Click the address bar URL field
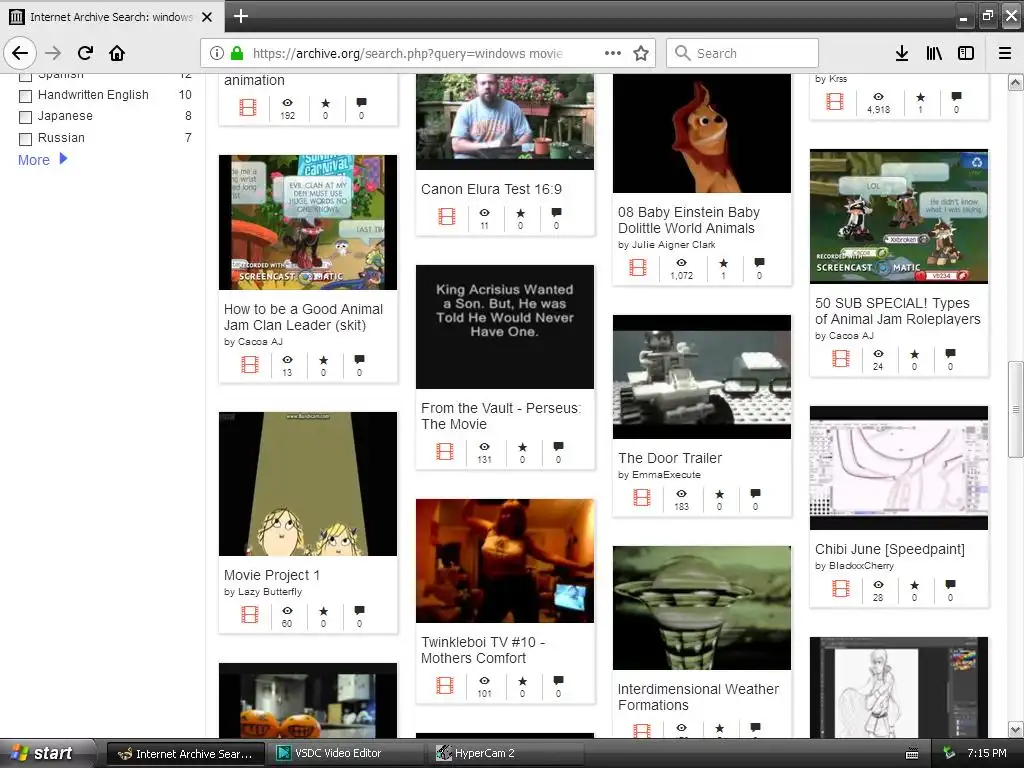 408,53
